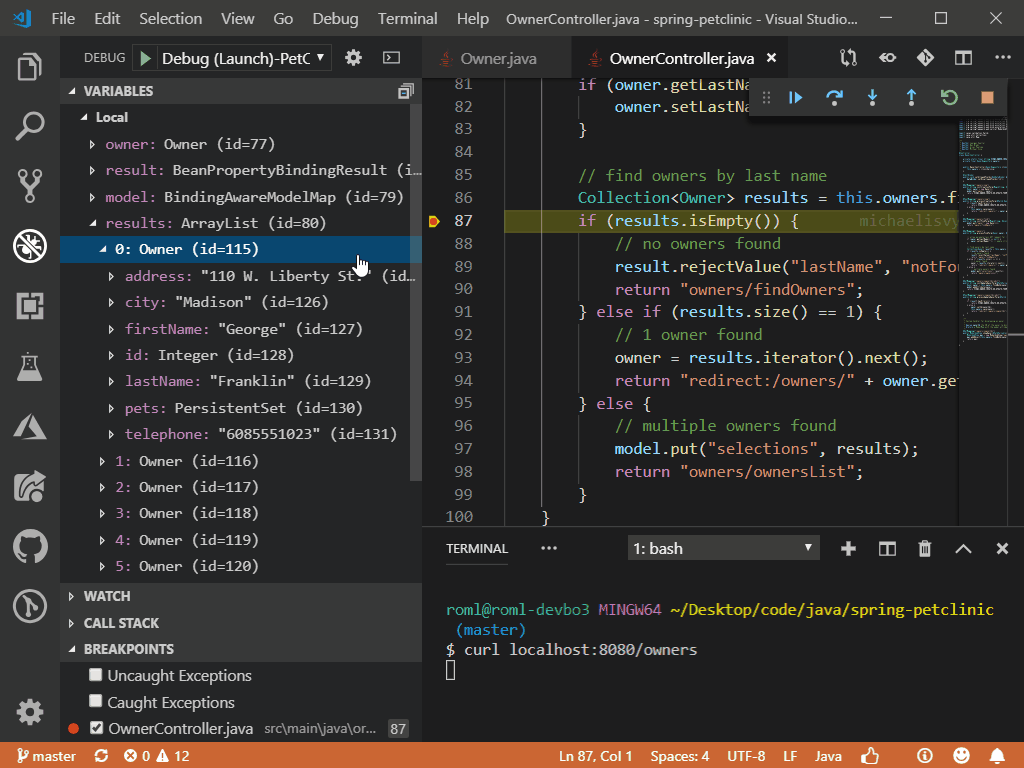The width and height of the screenshot is (1024, 768).
Task: Select the Azure icon in the activity bar
Action: [28, 426]
